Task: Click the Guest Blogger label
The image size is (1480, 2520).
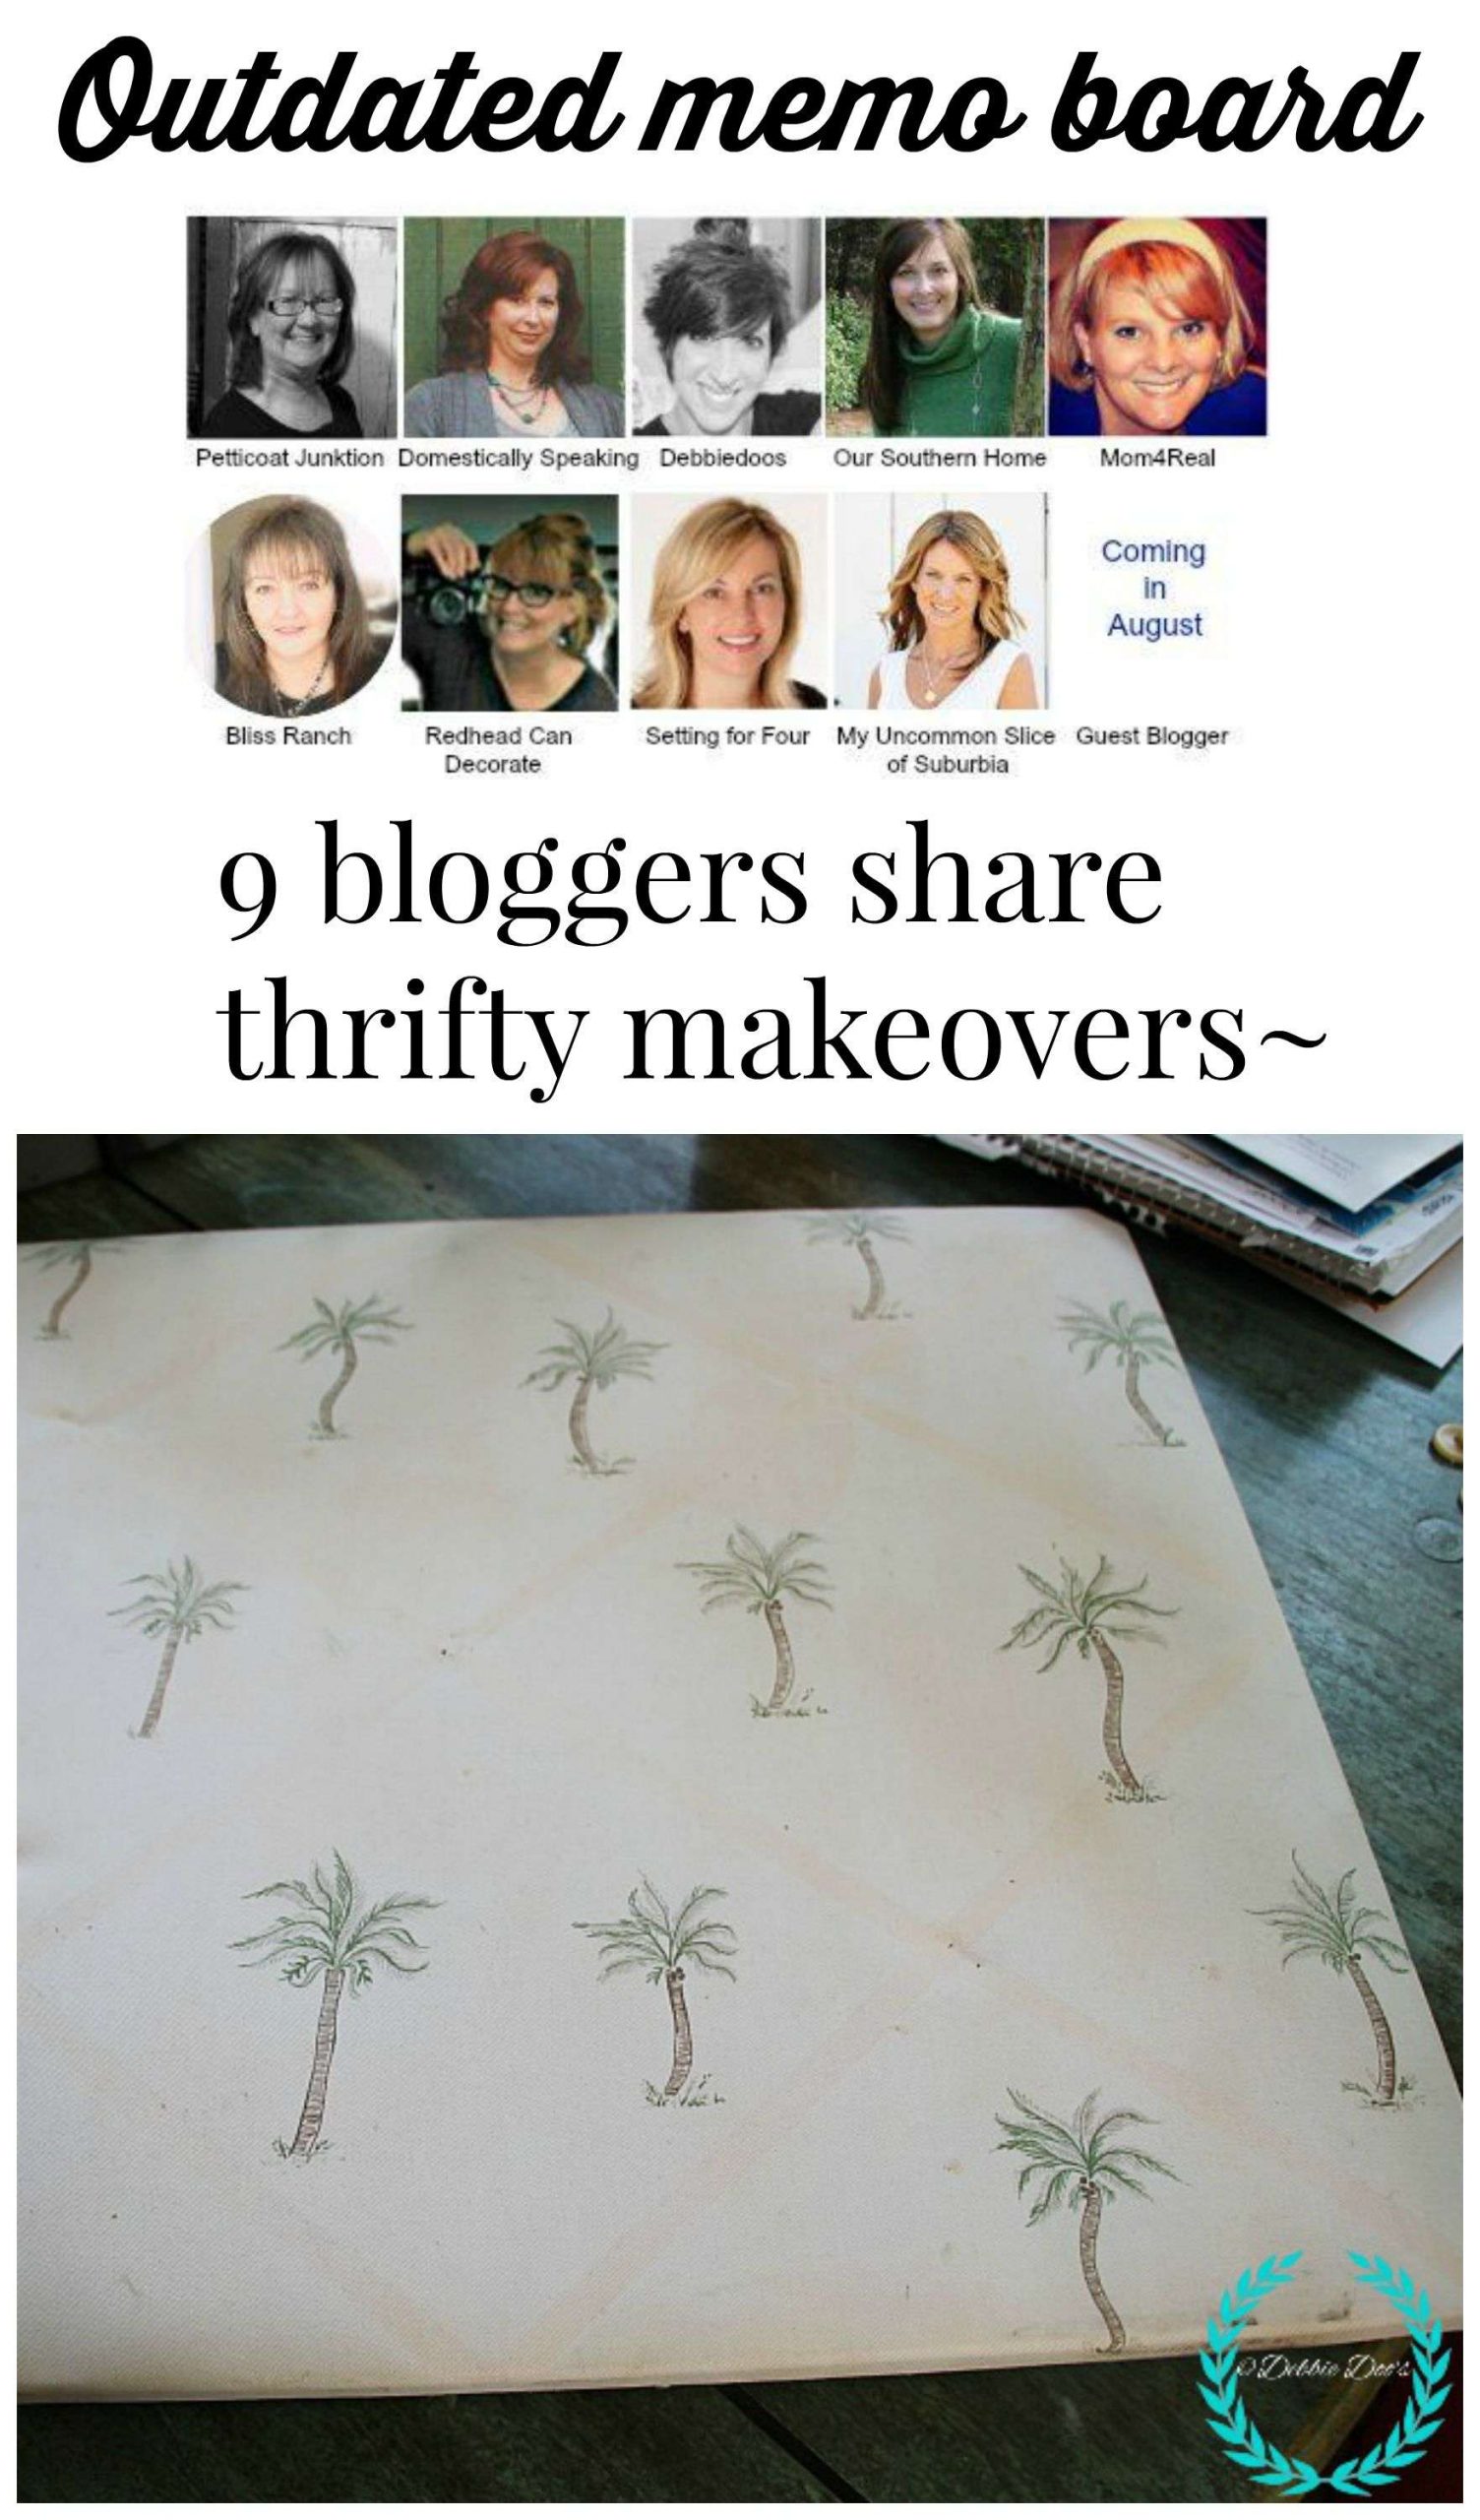Action: coord(1152,736)
